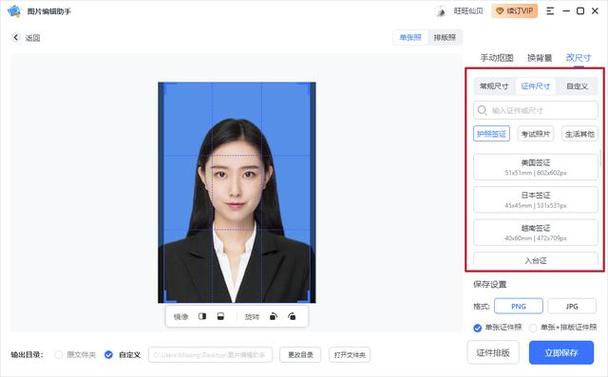Image resolution: width=608 pixels, height=377 pixels.
Task: Switch to 排版照 layout photo mode
Action: [444, 37]
